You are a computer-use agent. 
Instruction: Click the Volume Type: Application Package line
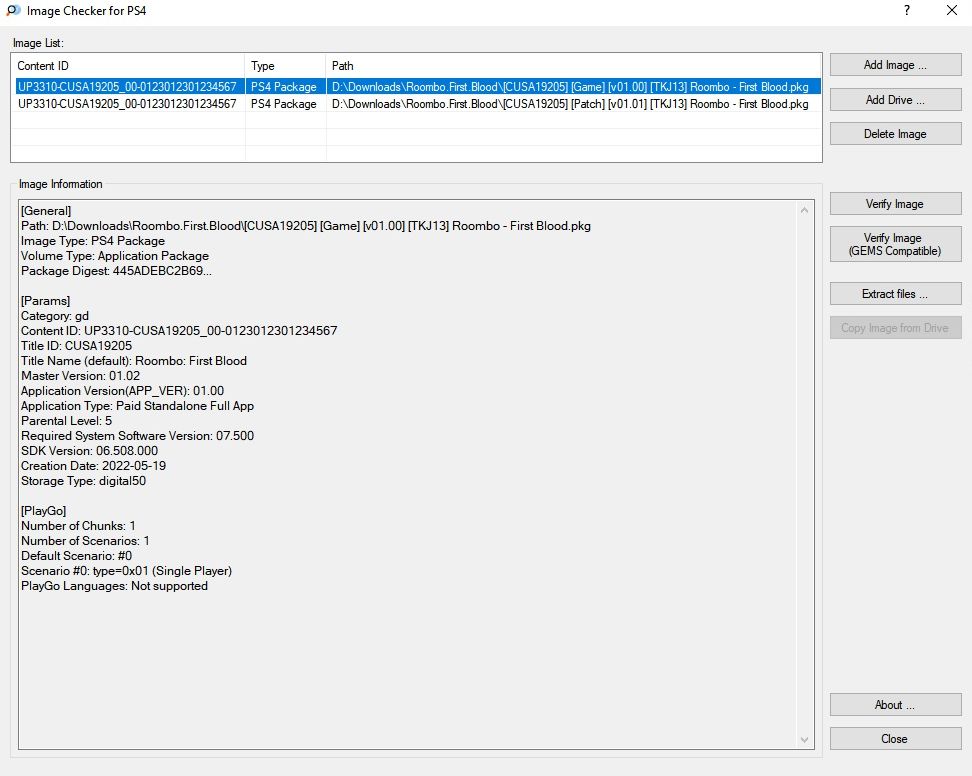(115, 256)
